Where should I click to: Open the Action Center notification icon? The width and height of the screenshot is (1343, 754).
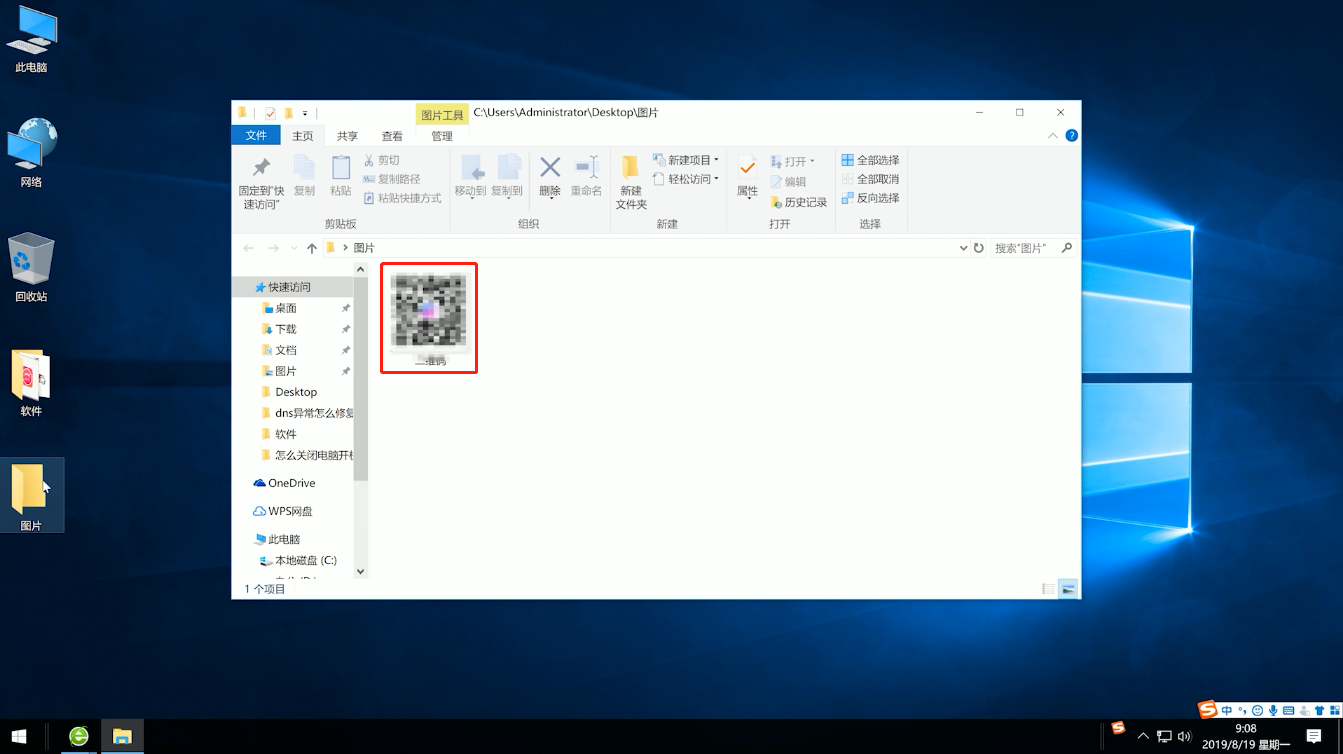pyautogui.click(x=1314, y=737)
